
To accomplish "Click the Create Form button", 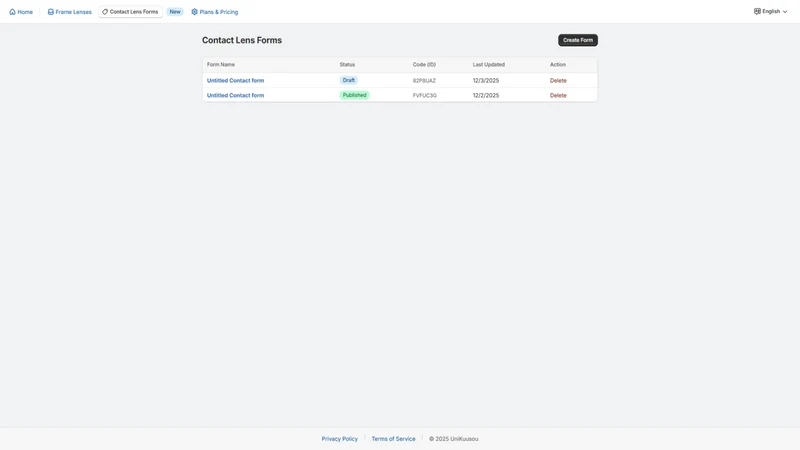I will (578, 40).
